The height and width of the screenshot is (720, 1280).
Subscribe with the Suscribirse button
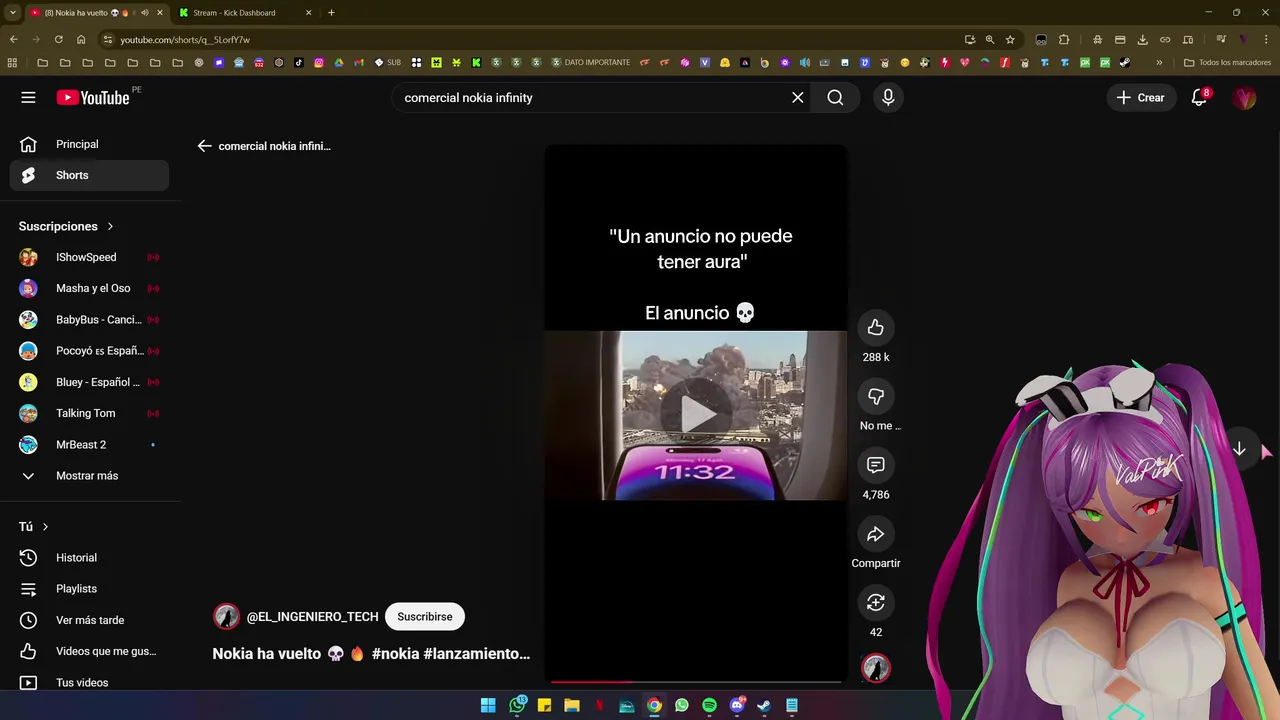click(425, 616)
